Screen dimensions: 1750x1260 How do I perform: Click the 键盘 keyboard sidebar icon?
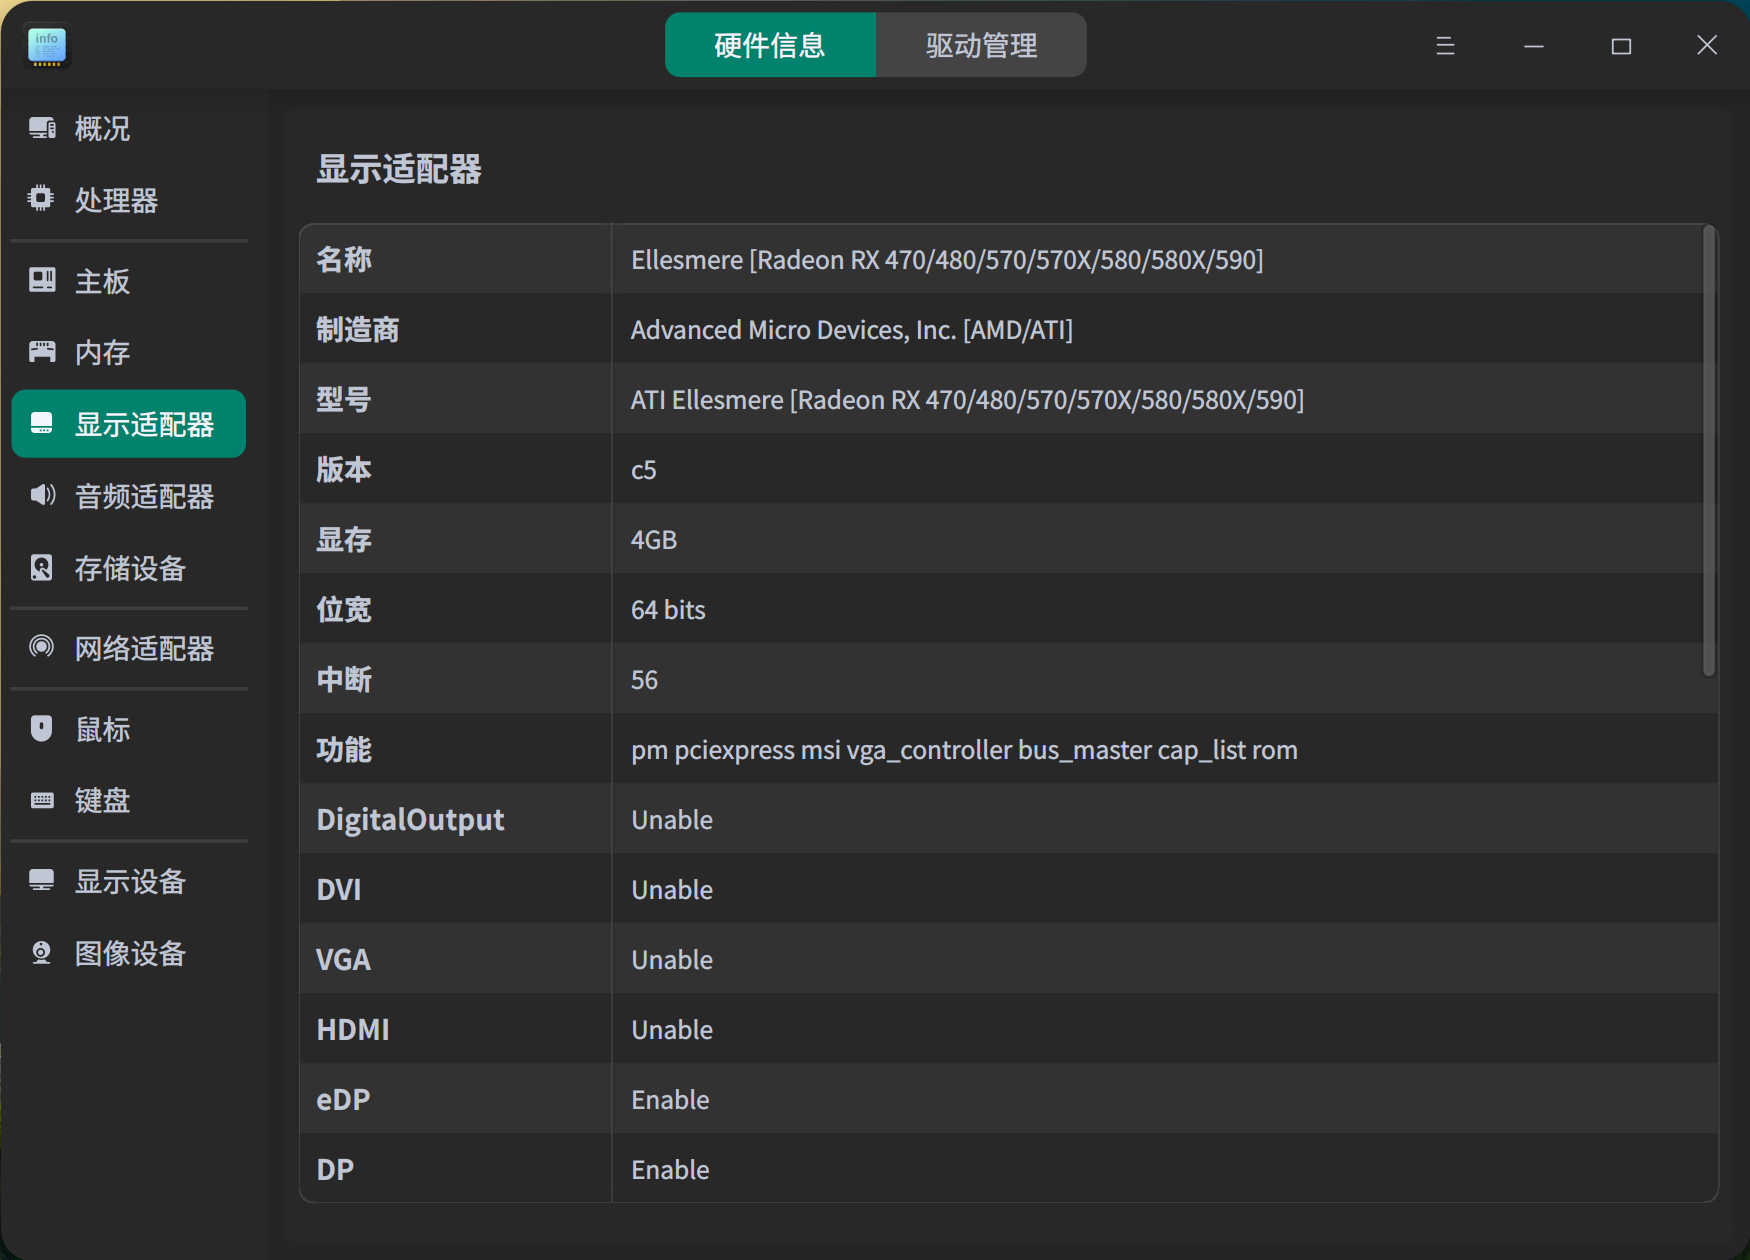[x=40, y=799]
